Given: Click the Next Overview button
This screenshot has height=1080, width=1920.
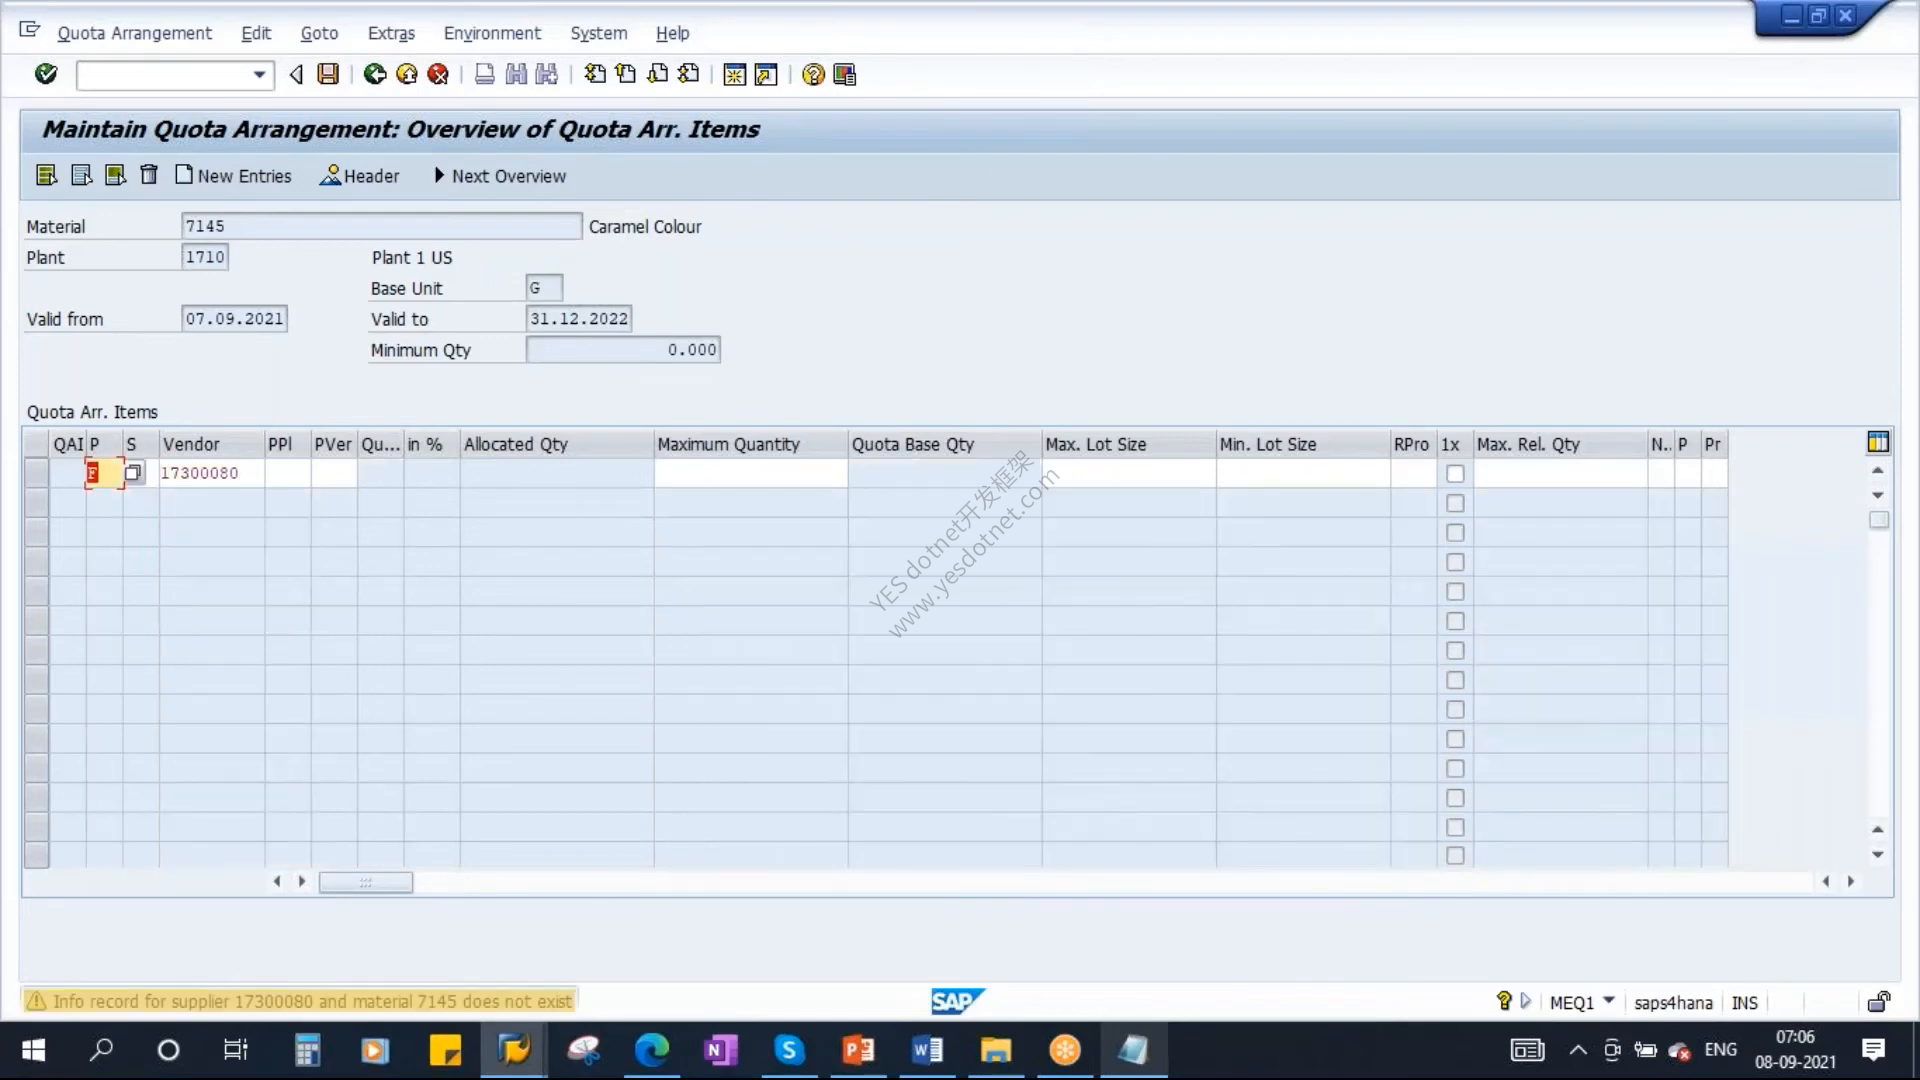Looking at the screenshot, I should [499, 176].
